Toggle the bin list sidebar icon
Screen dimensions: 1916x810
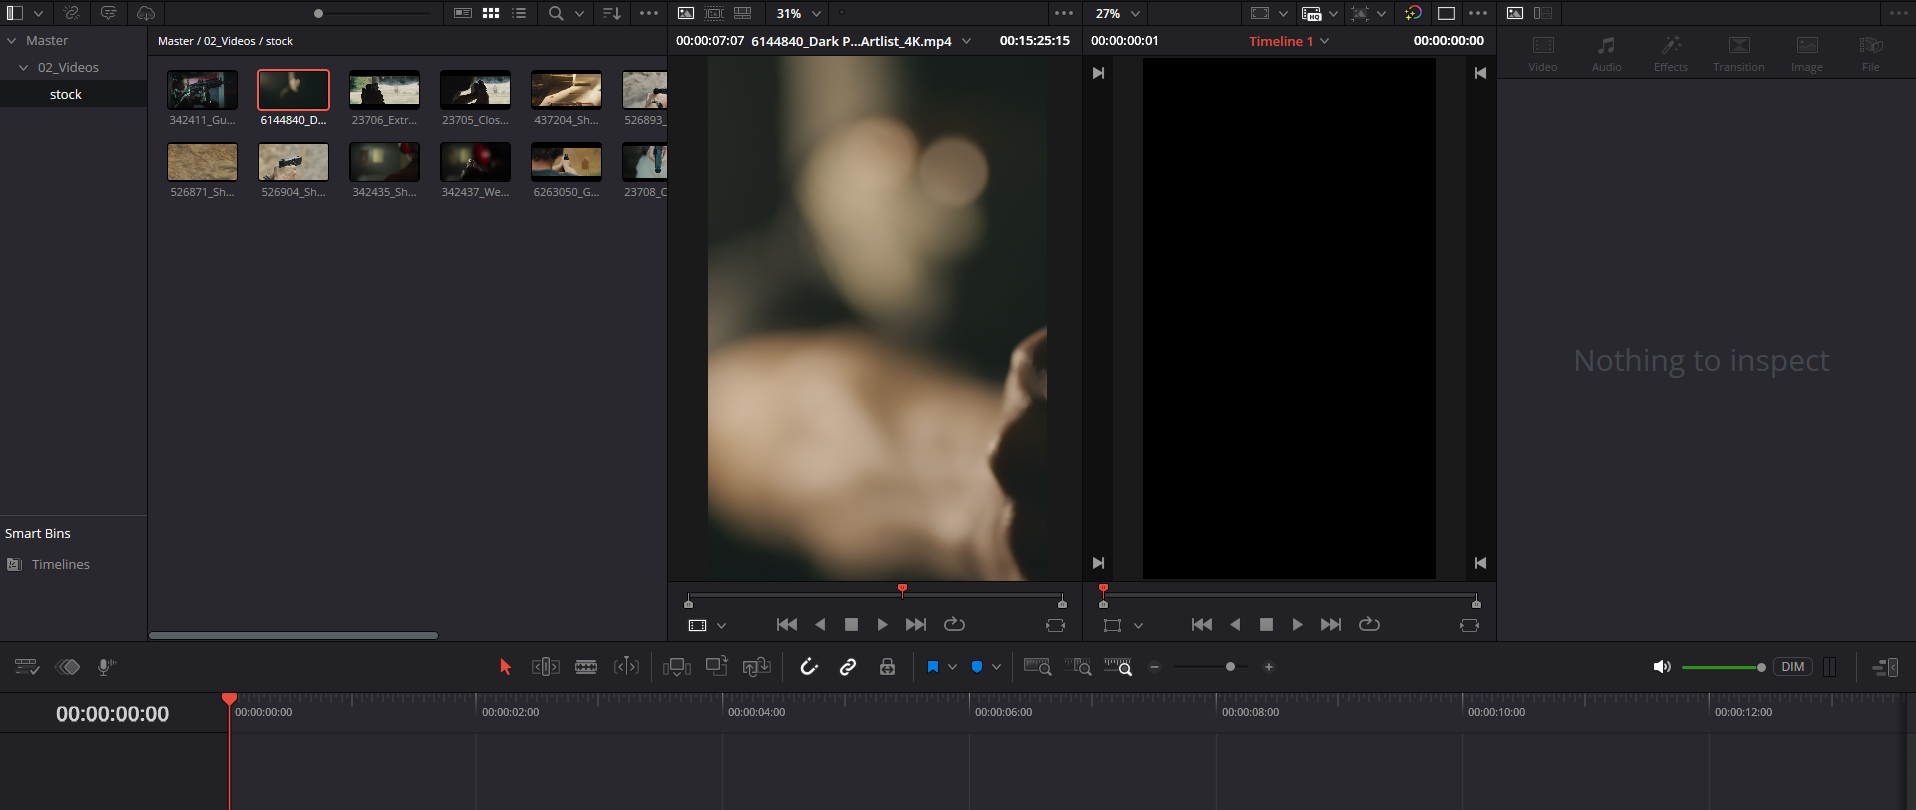tap(15, 13)
